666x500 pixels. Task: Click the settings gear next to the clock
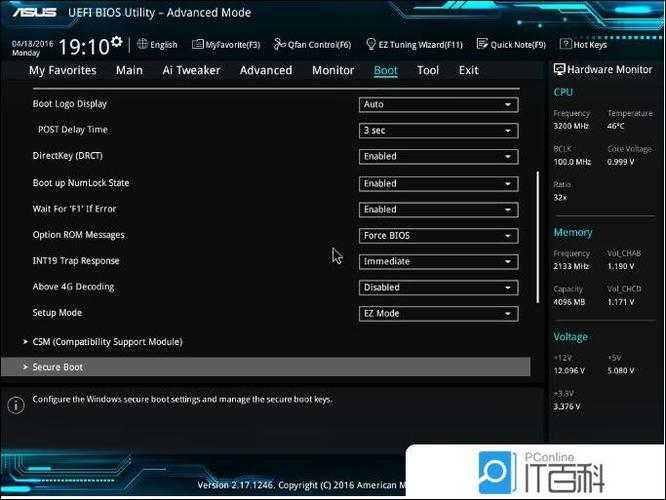[116, 42]
